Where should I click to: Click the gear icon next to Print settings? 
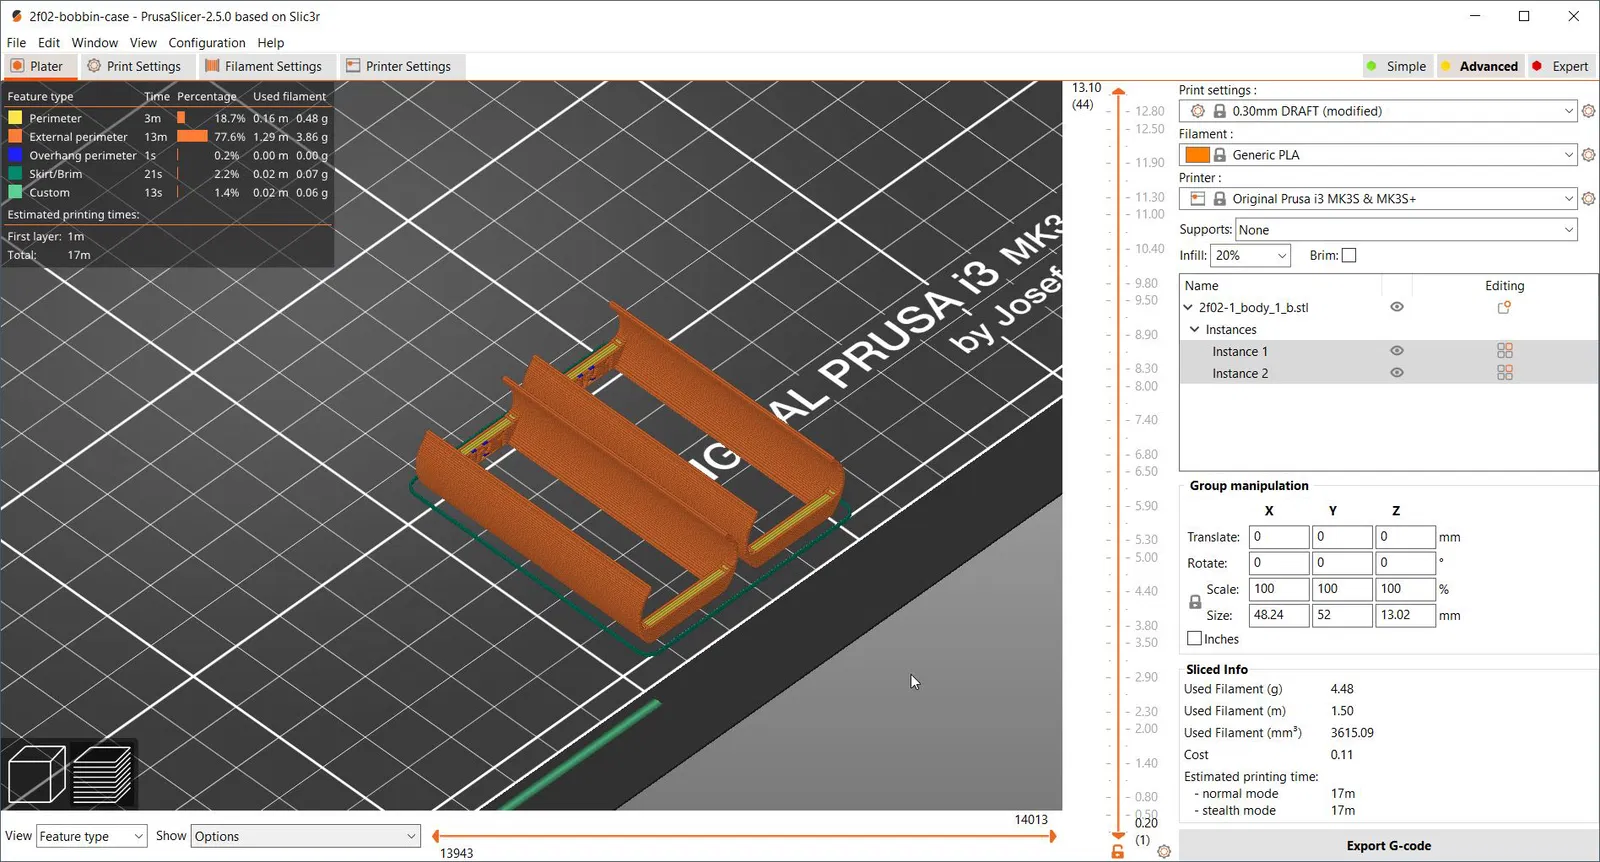click(x=1588, y=111)
